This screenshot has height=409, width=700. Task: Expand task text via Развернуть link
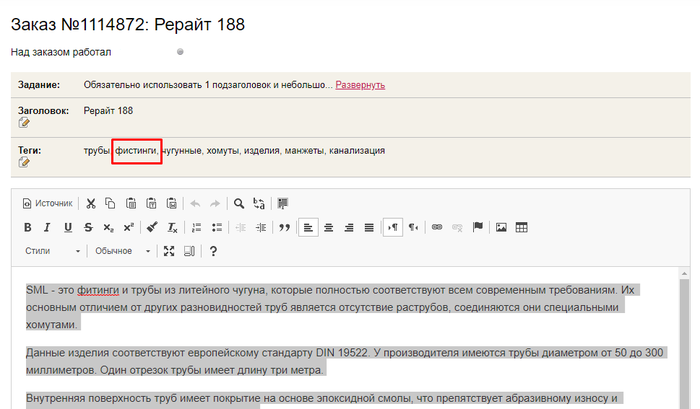[360, 85]
